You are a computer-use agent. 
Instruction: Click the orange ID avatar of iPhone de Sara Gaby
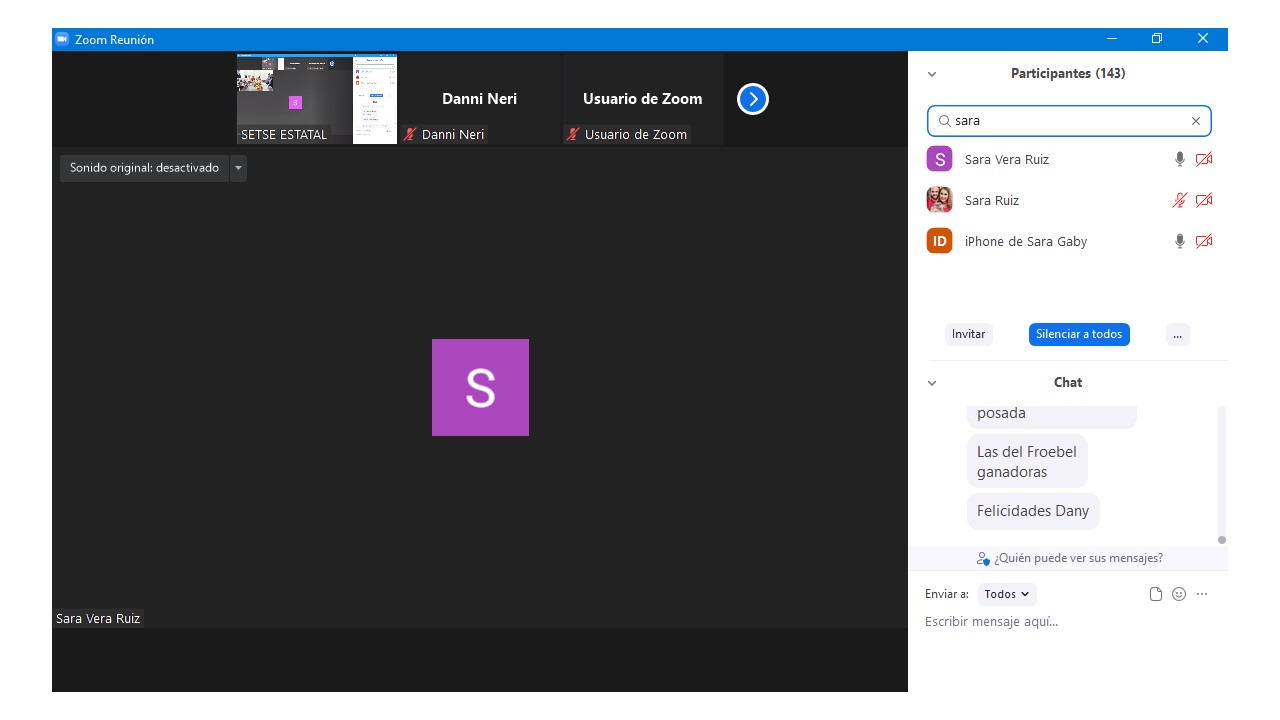[x=939, y=241]
